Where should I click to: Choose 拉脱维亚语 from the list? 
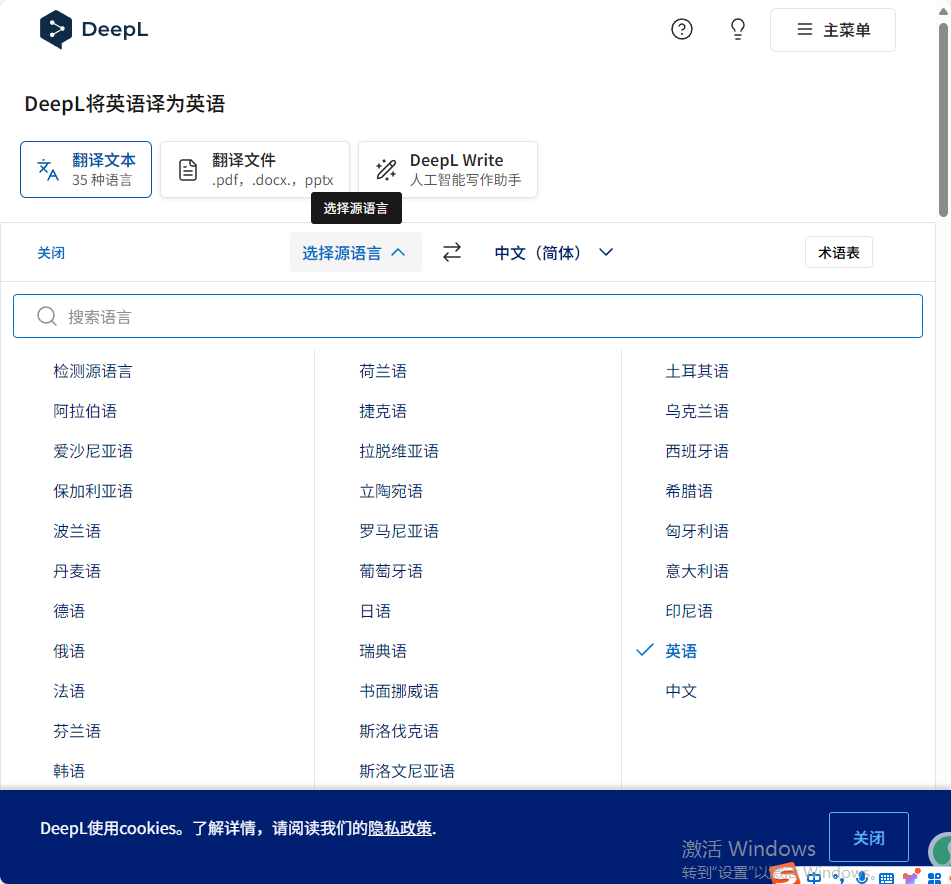coord(398,451)
